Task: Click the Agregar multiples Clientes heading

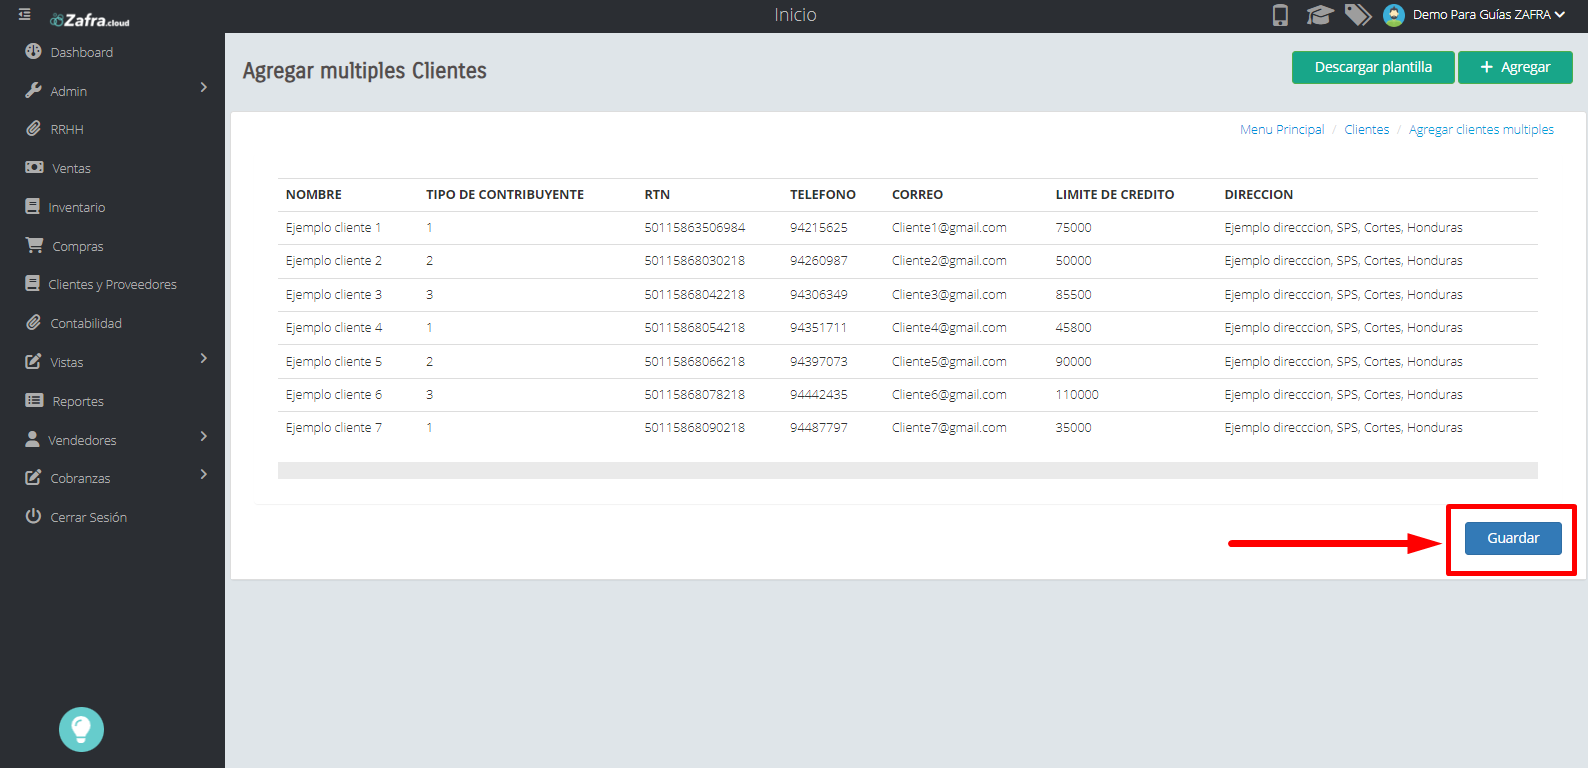Action: click(364, 71)
